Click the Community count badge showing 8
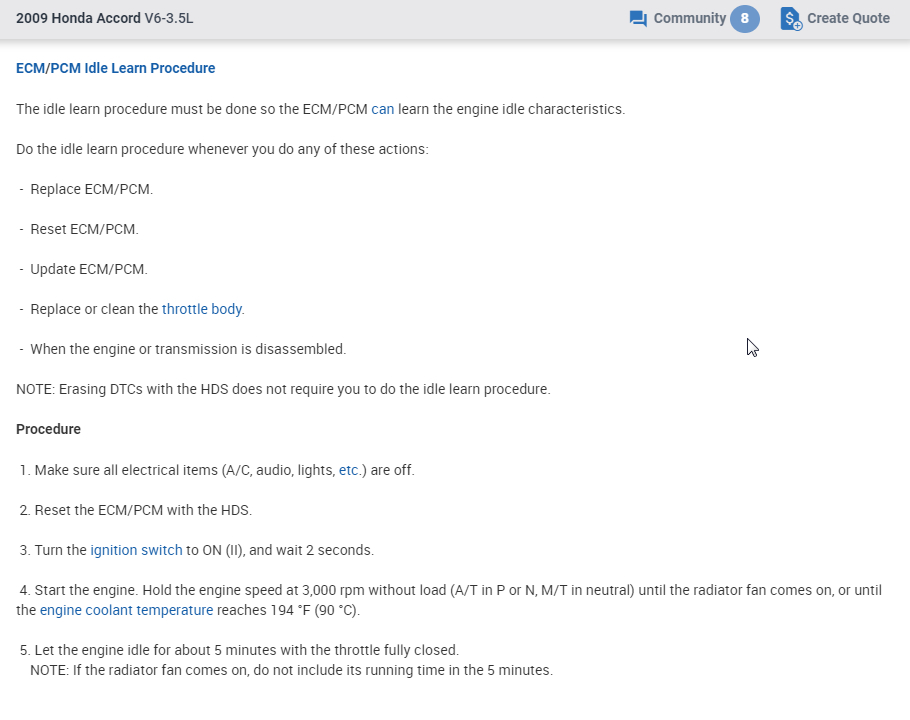Viewport: 910px width, 720px height. point(744,19)
